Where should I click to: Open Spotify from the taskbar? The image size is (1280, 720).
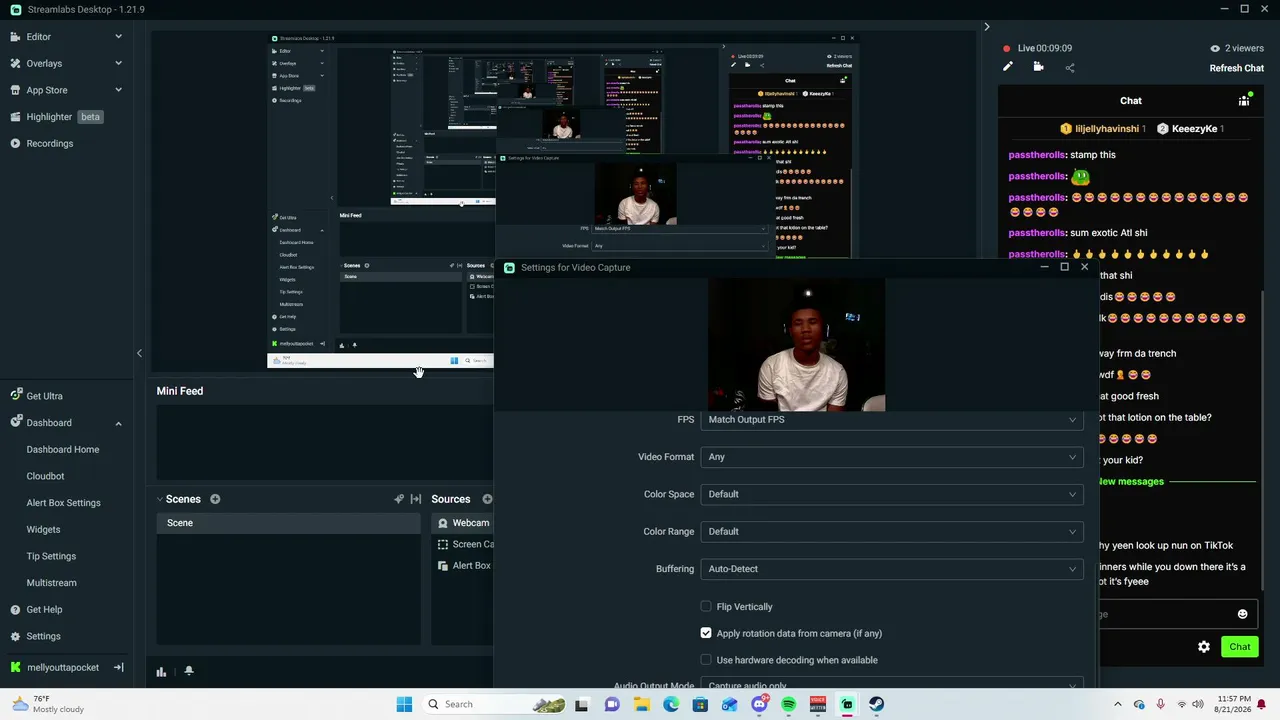pos(788,704)
